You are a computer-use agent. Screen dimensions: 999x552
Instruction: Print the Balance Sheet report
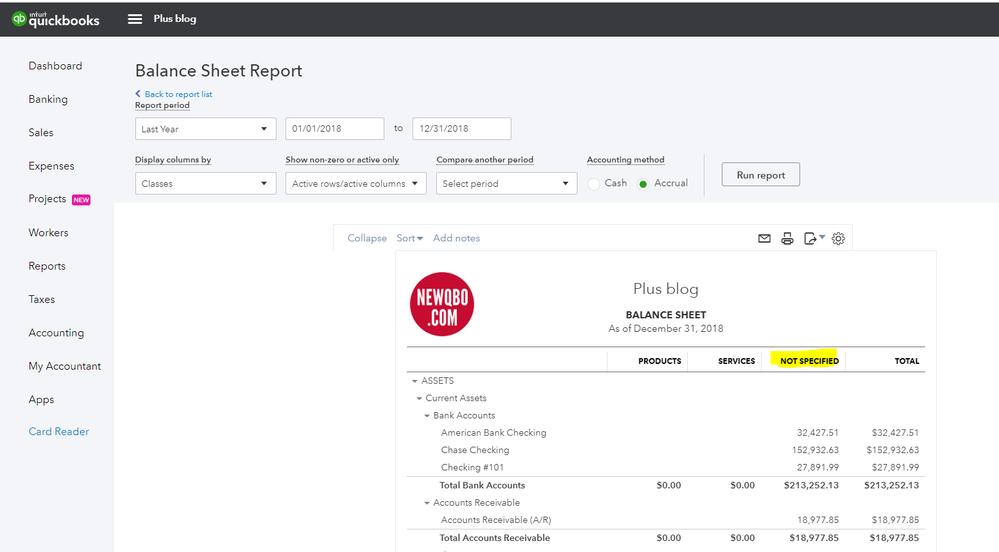(787, 238)
